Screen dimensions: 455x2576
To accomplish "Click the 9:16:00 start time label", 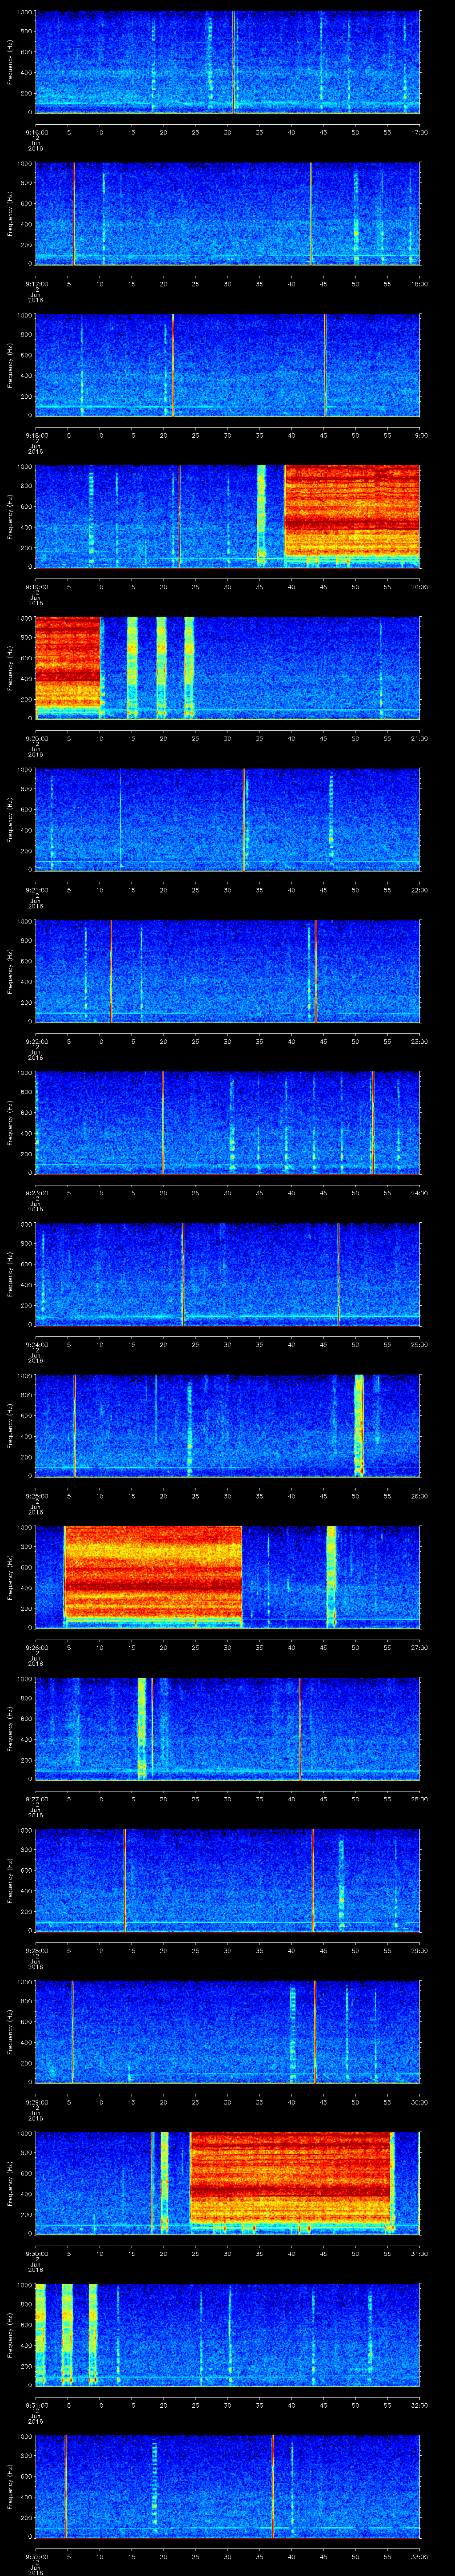I will click(x=36, y=132).
